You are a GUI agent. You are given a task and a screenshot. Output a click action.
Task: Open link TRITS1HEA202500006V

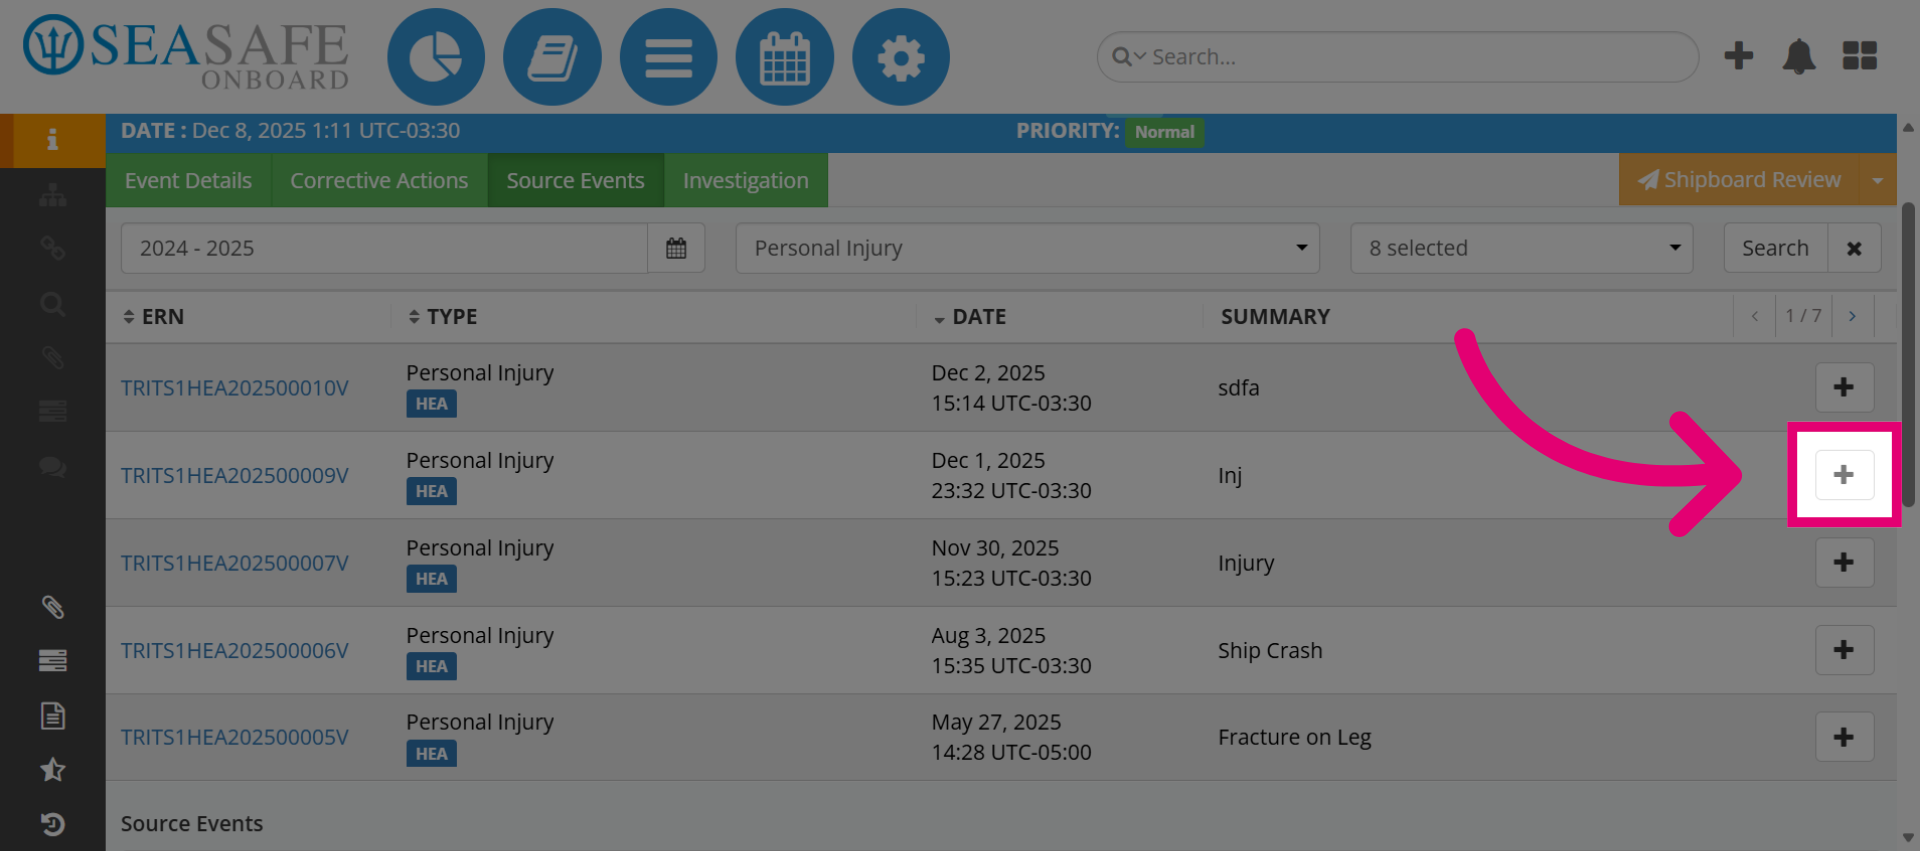235,650
